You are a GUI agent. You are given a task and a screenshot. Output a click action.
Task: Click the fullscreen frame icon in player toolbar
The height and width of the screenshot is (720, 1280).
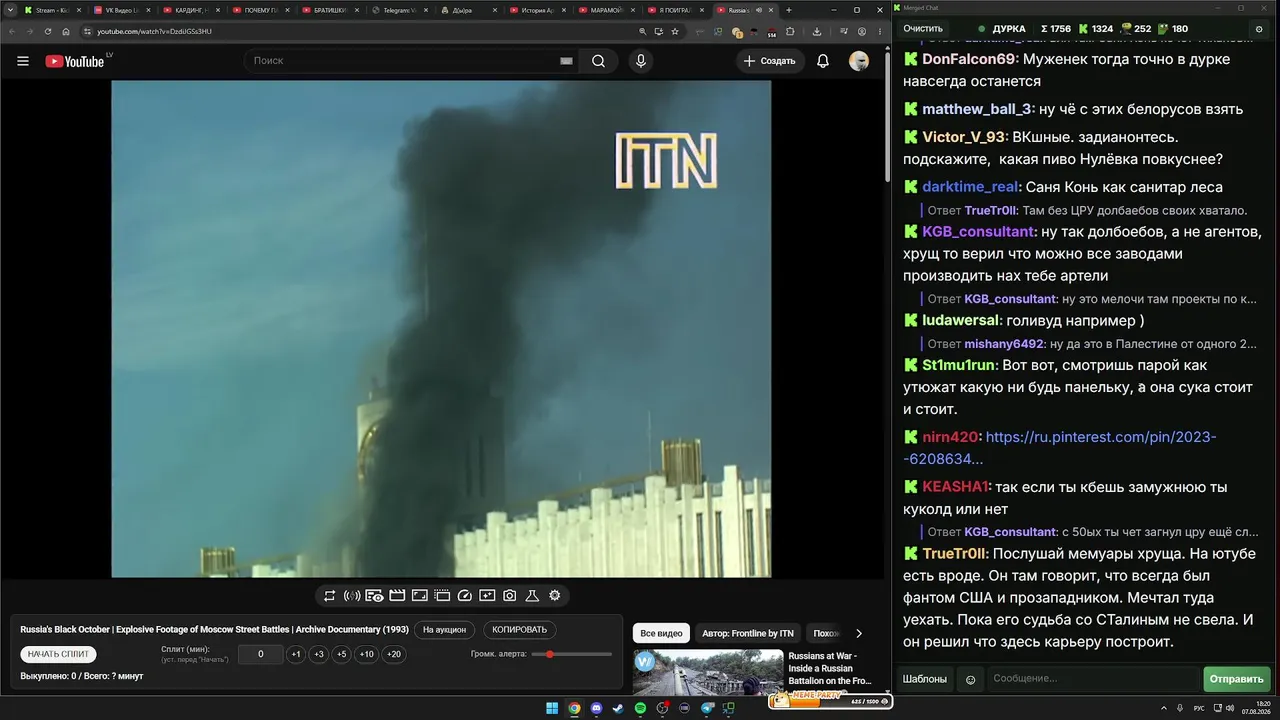point(420,596)
